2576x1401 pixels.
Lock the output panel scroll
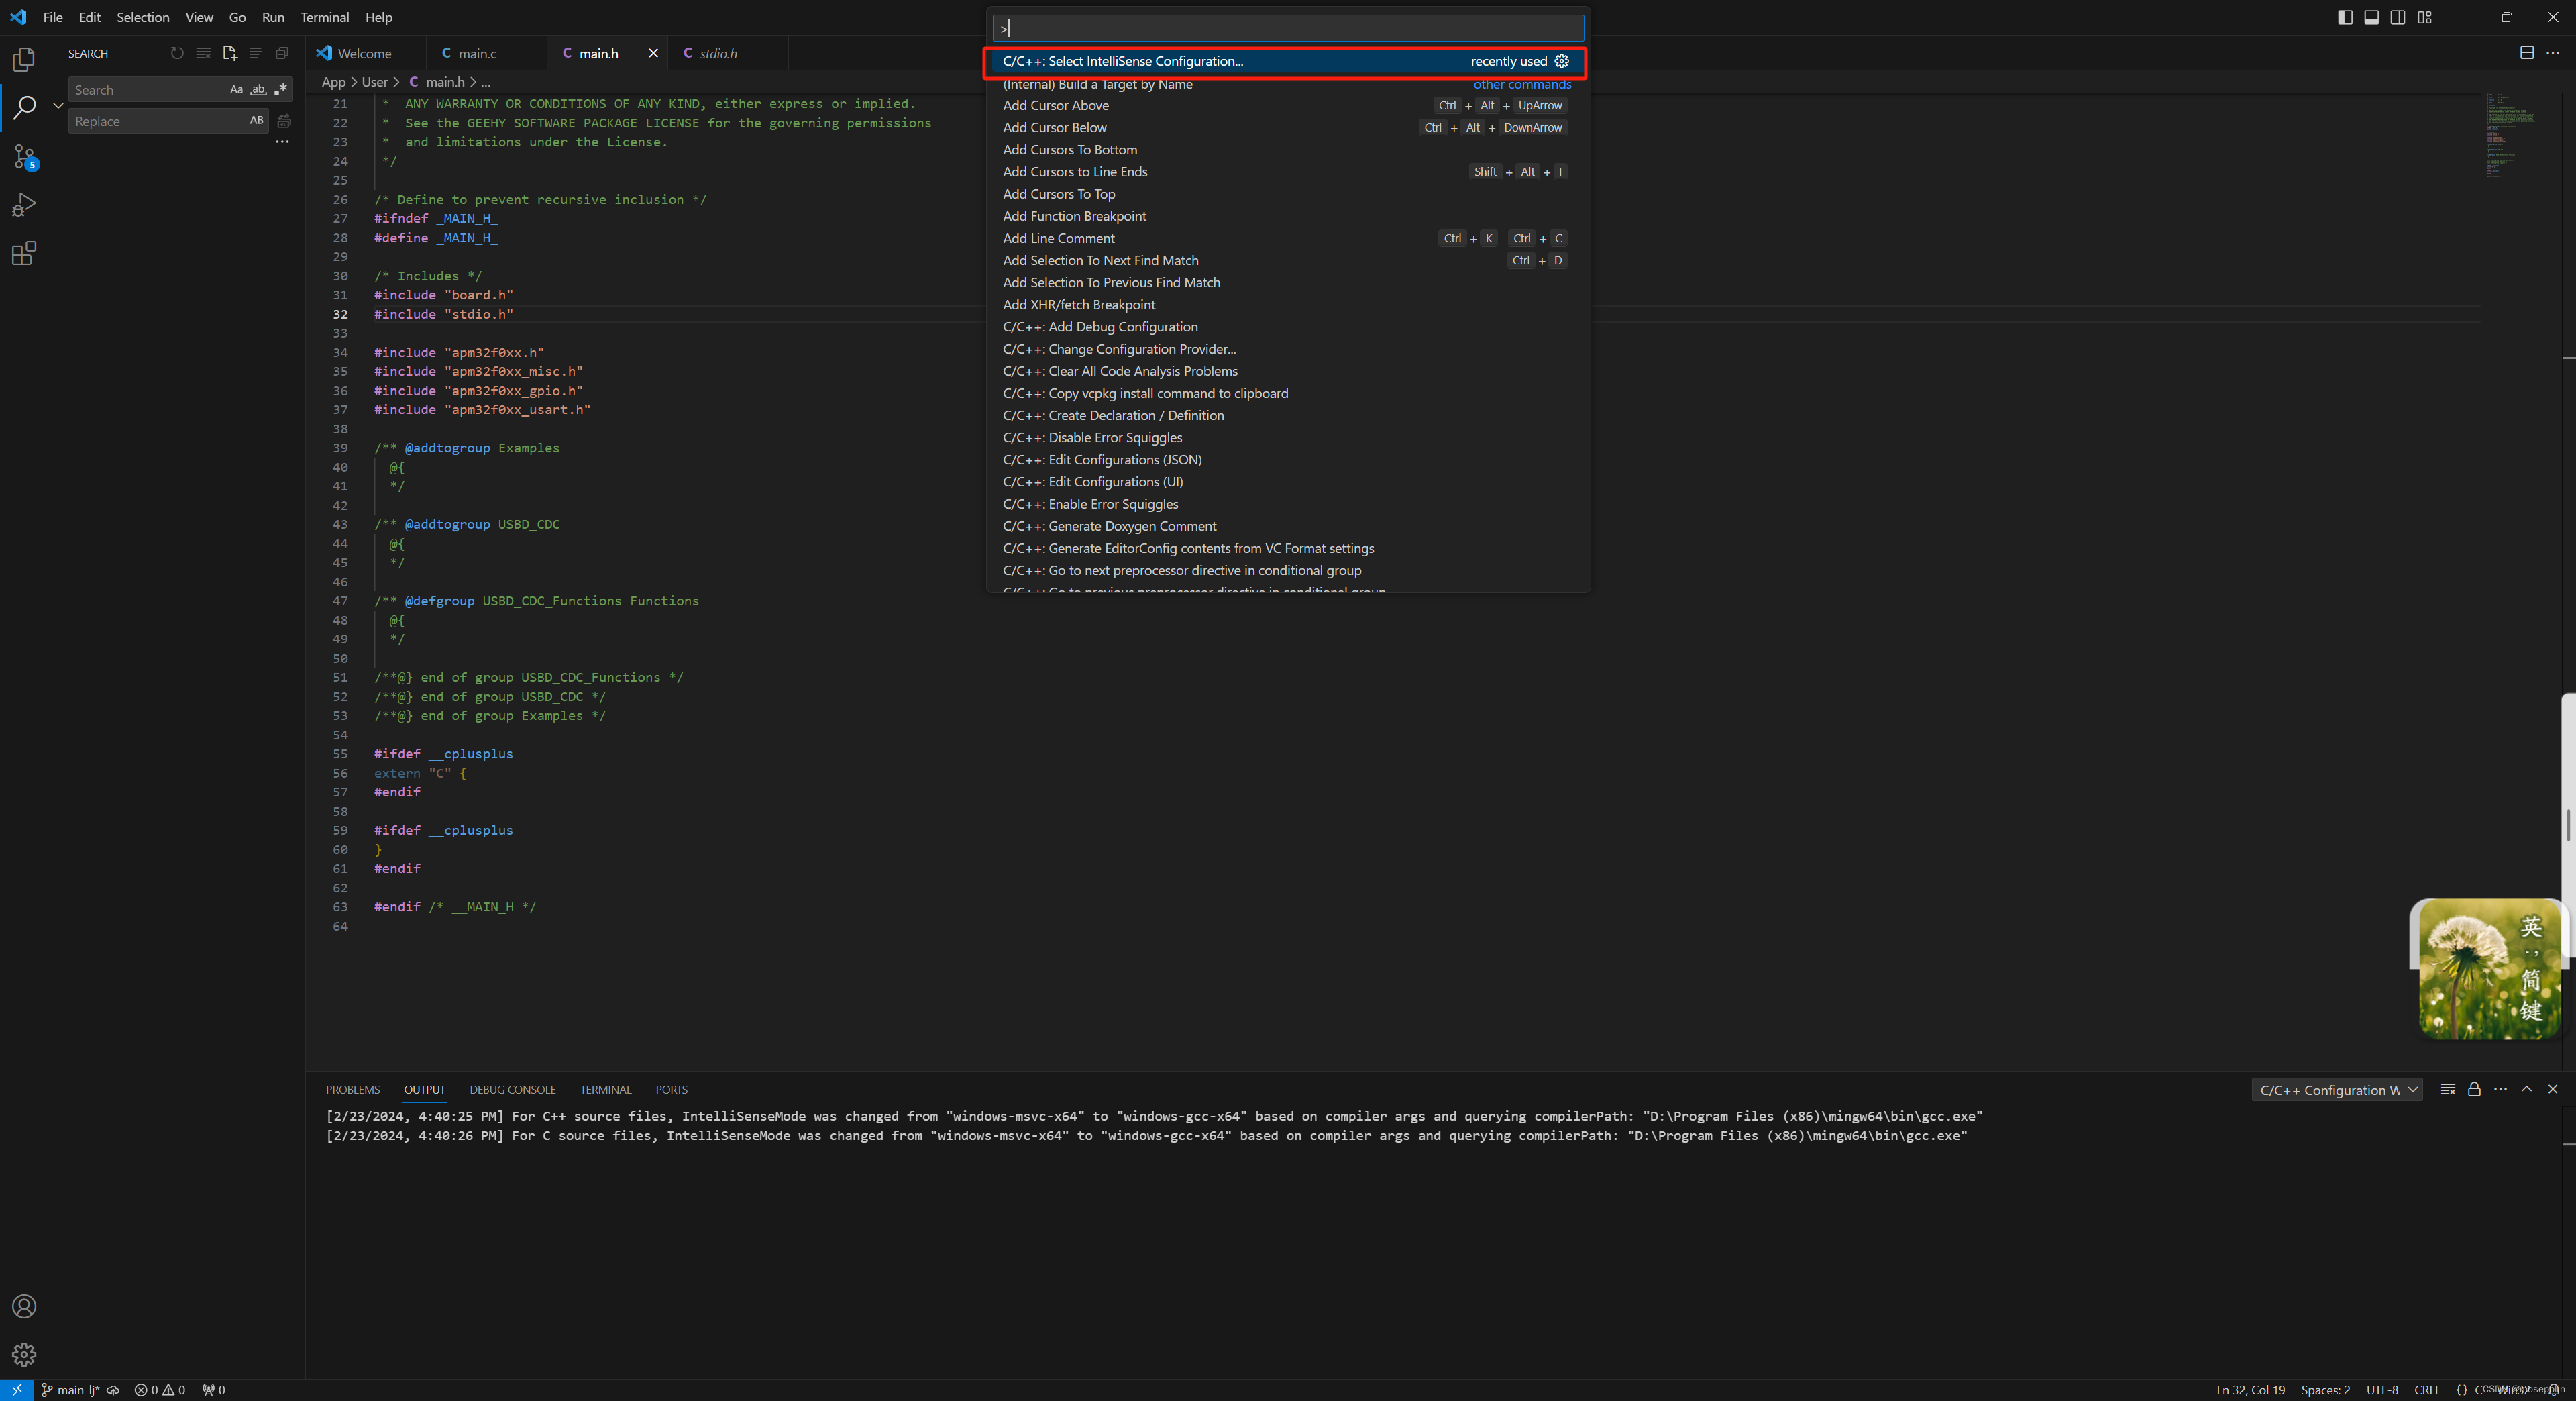click(2474, 1089)
